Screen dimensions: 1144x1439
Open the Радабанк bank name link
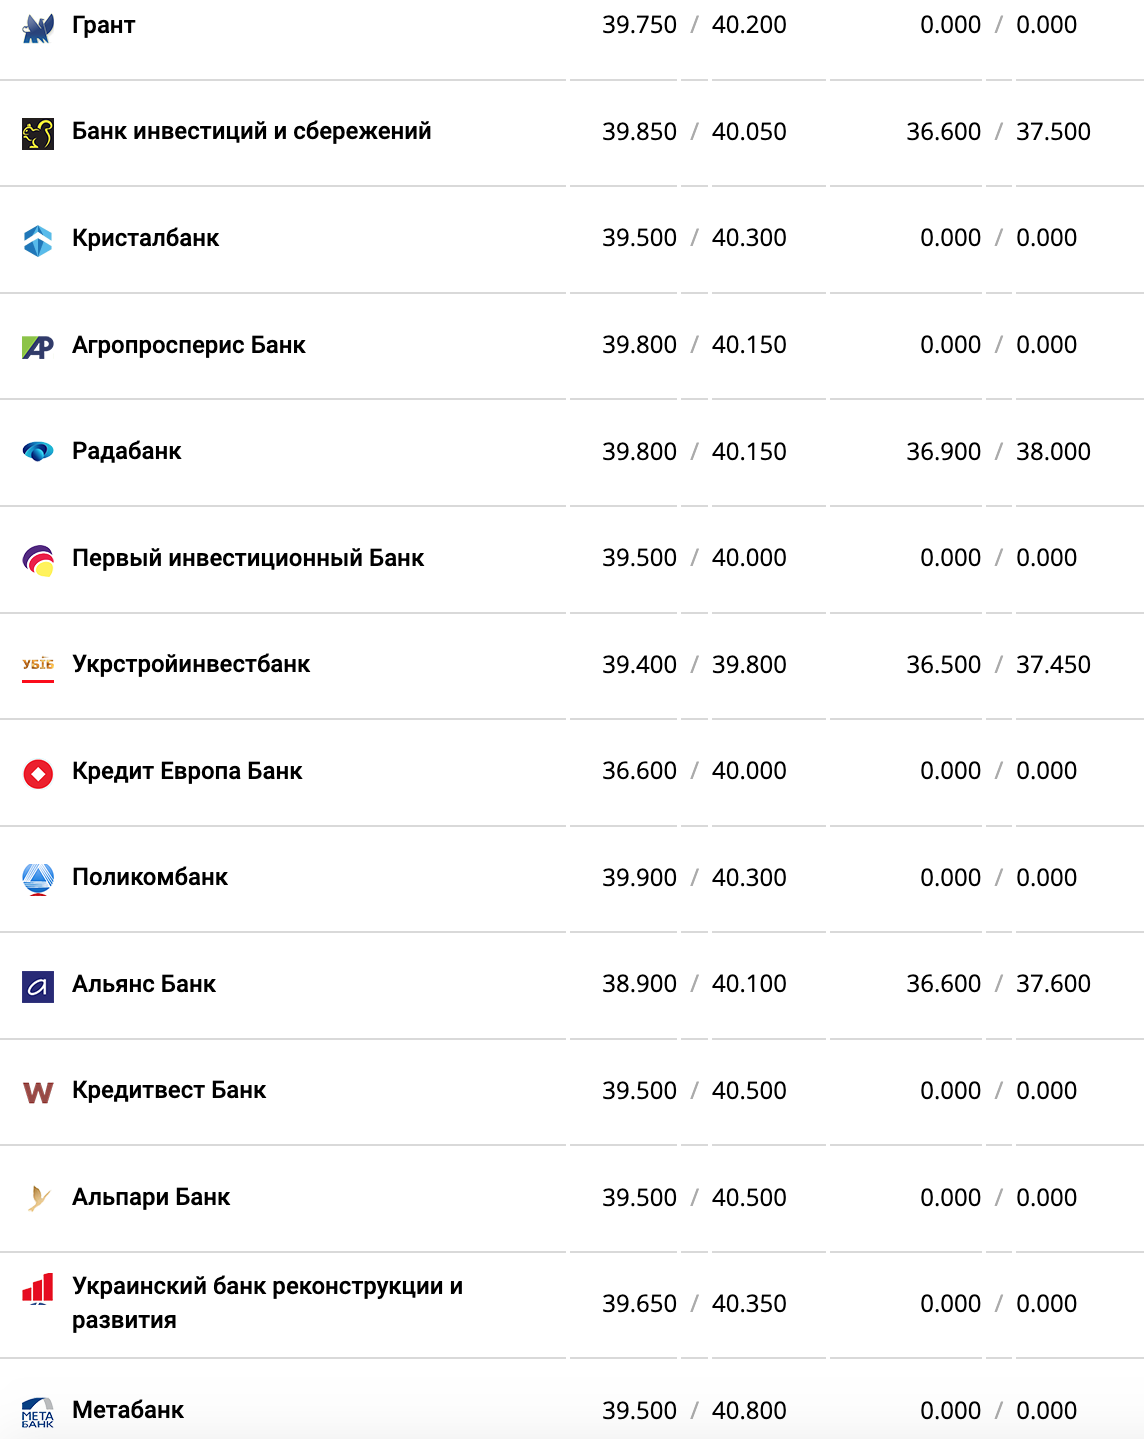(x=127, y=451)
